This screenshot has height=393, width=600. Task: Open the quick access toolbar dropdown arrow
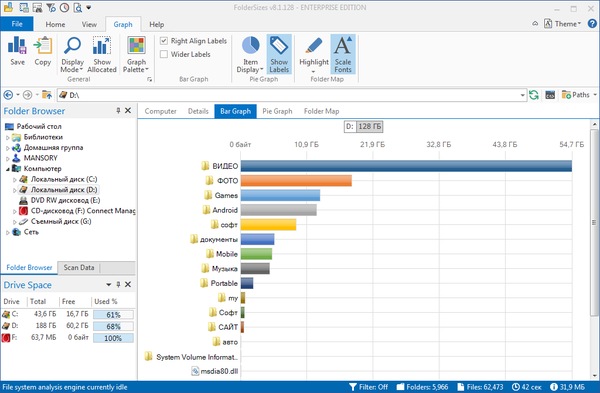click(89, 8)
